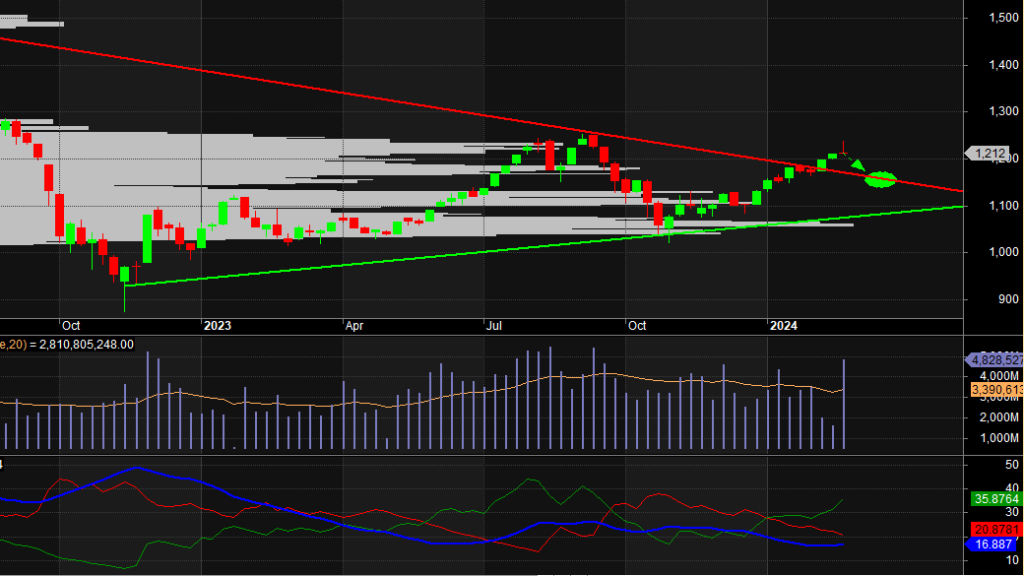Screen dimensions: 1024x576
Task: Click the blue 16.887 indicator tag
Action: pyautogui.click(x=992, y=545)
